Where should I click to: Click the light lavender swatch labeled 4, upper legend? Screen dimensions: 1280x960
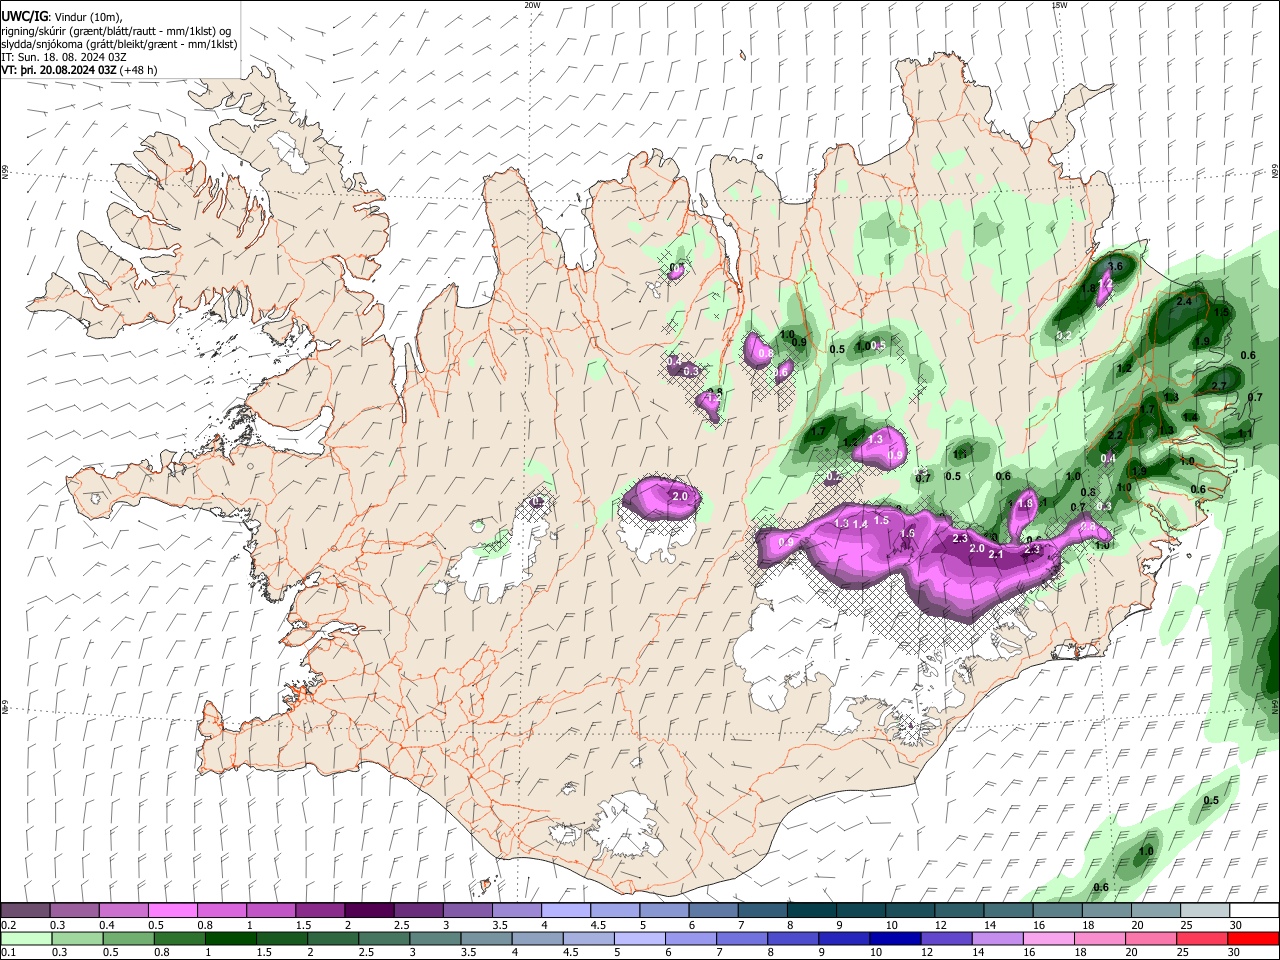click(x=564, y=911)
